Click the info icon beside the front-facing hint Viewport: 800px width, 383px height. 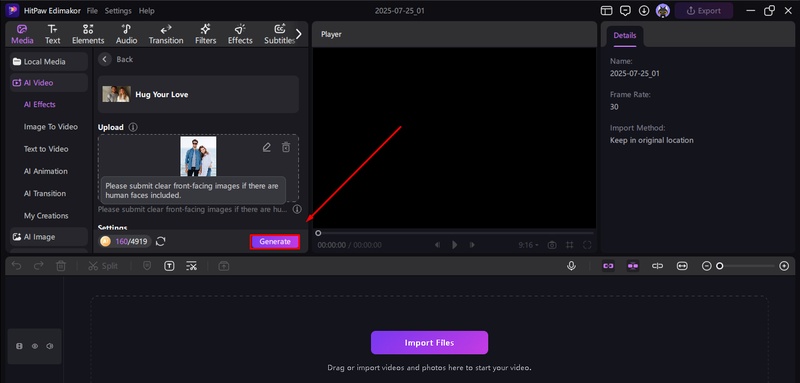[x=297, y=209]
